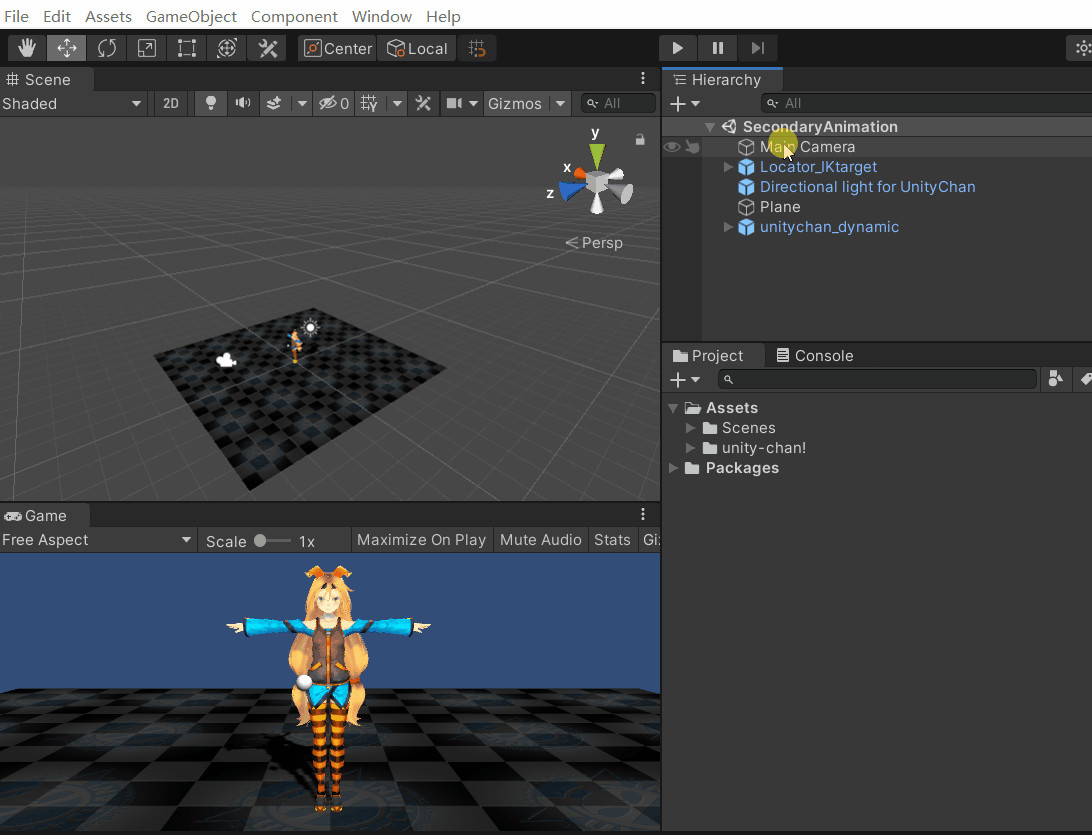Toggle pivot mode Center button
The height and width of the screenshot is (835, 1092).
pos(337,48)
